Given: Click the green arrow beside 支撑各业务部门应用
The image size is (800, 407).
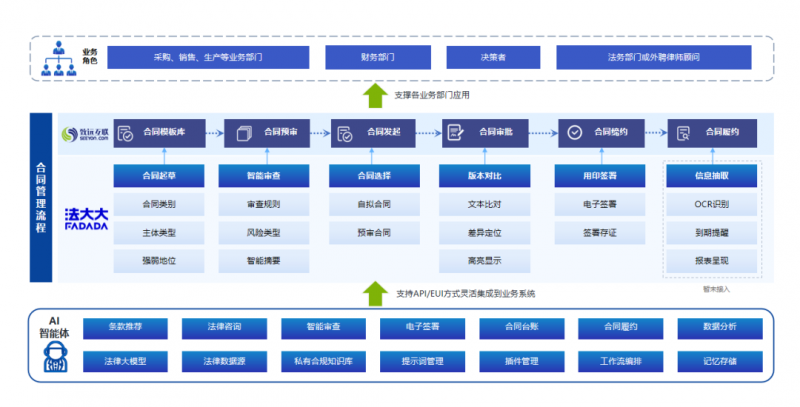Looking at the screenshot, I should click(x=374, y=96).
